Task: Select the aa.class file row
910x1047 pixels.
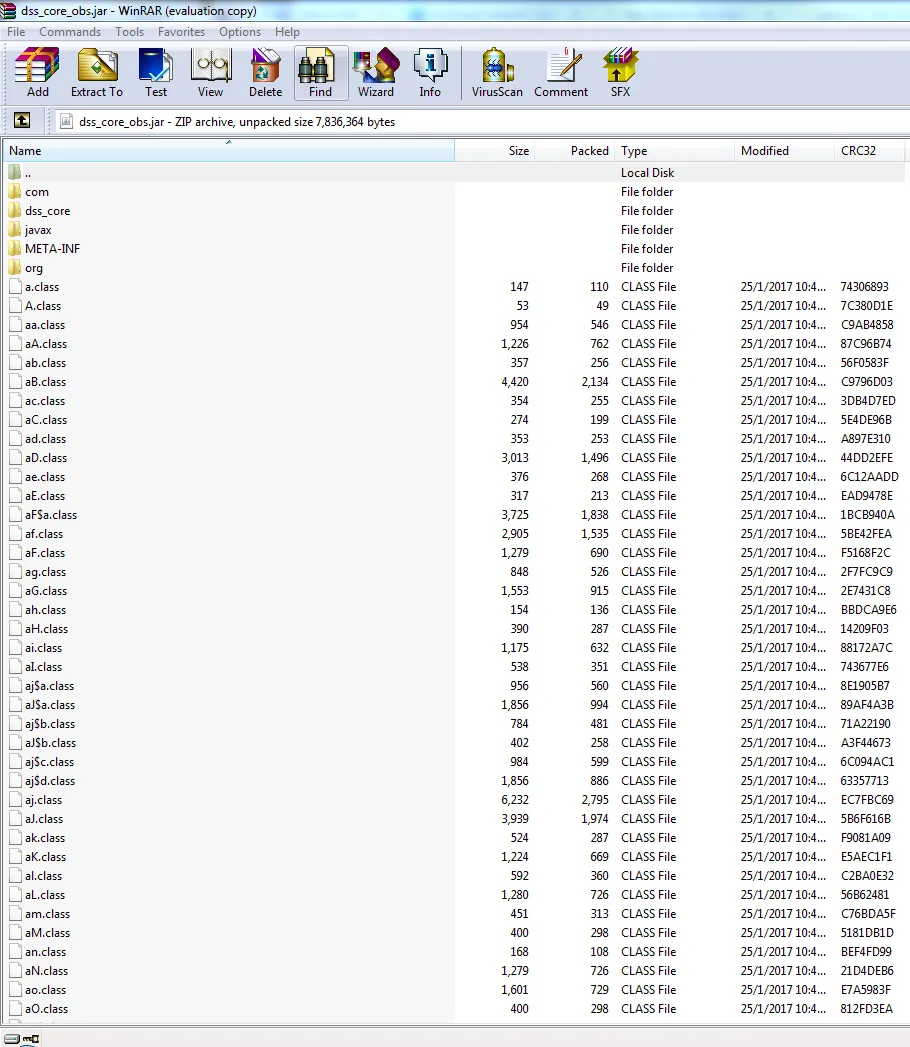Action: 454,325
